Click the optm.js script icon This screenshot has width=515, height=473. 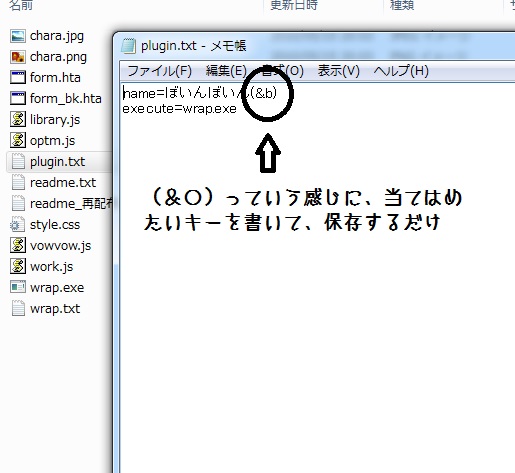pyautogui.click(x=18, y=141)
